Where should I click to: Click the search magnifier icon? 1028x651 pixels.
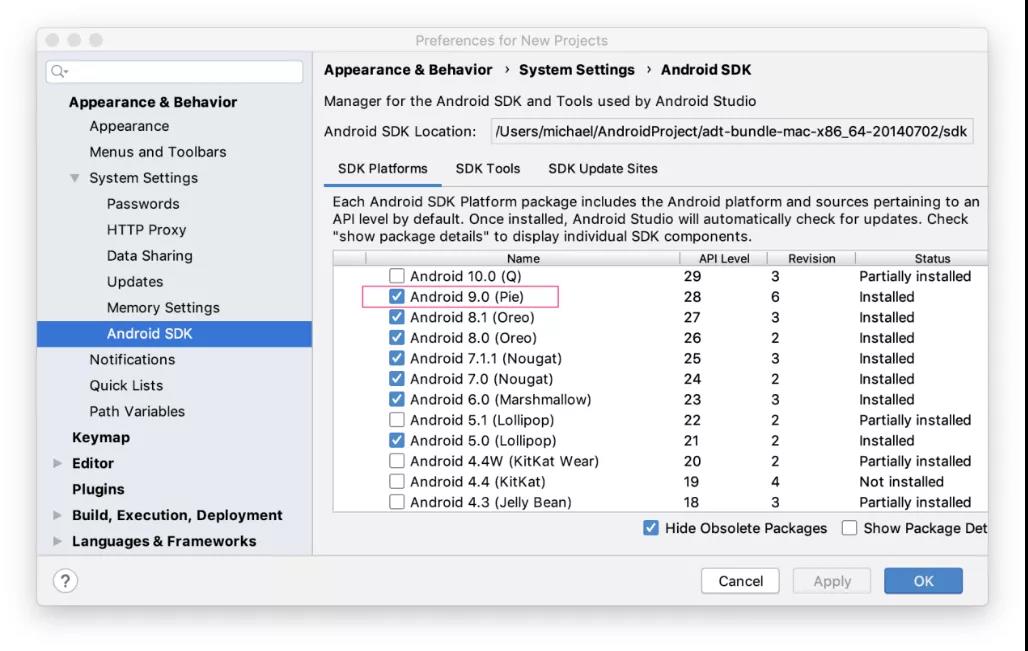tap(59, 71)
